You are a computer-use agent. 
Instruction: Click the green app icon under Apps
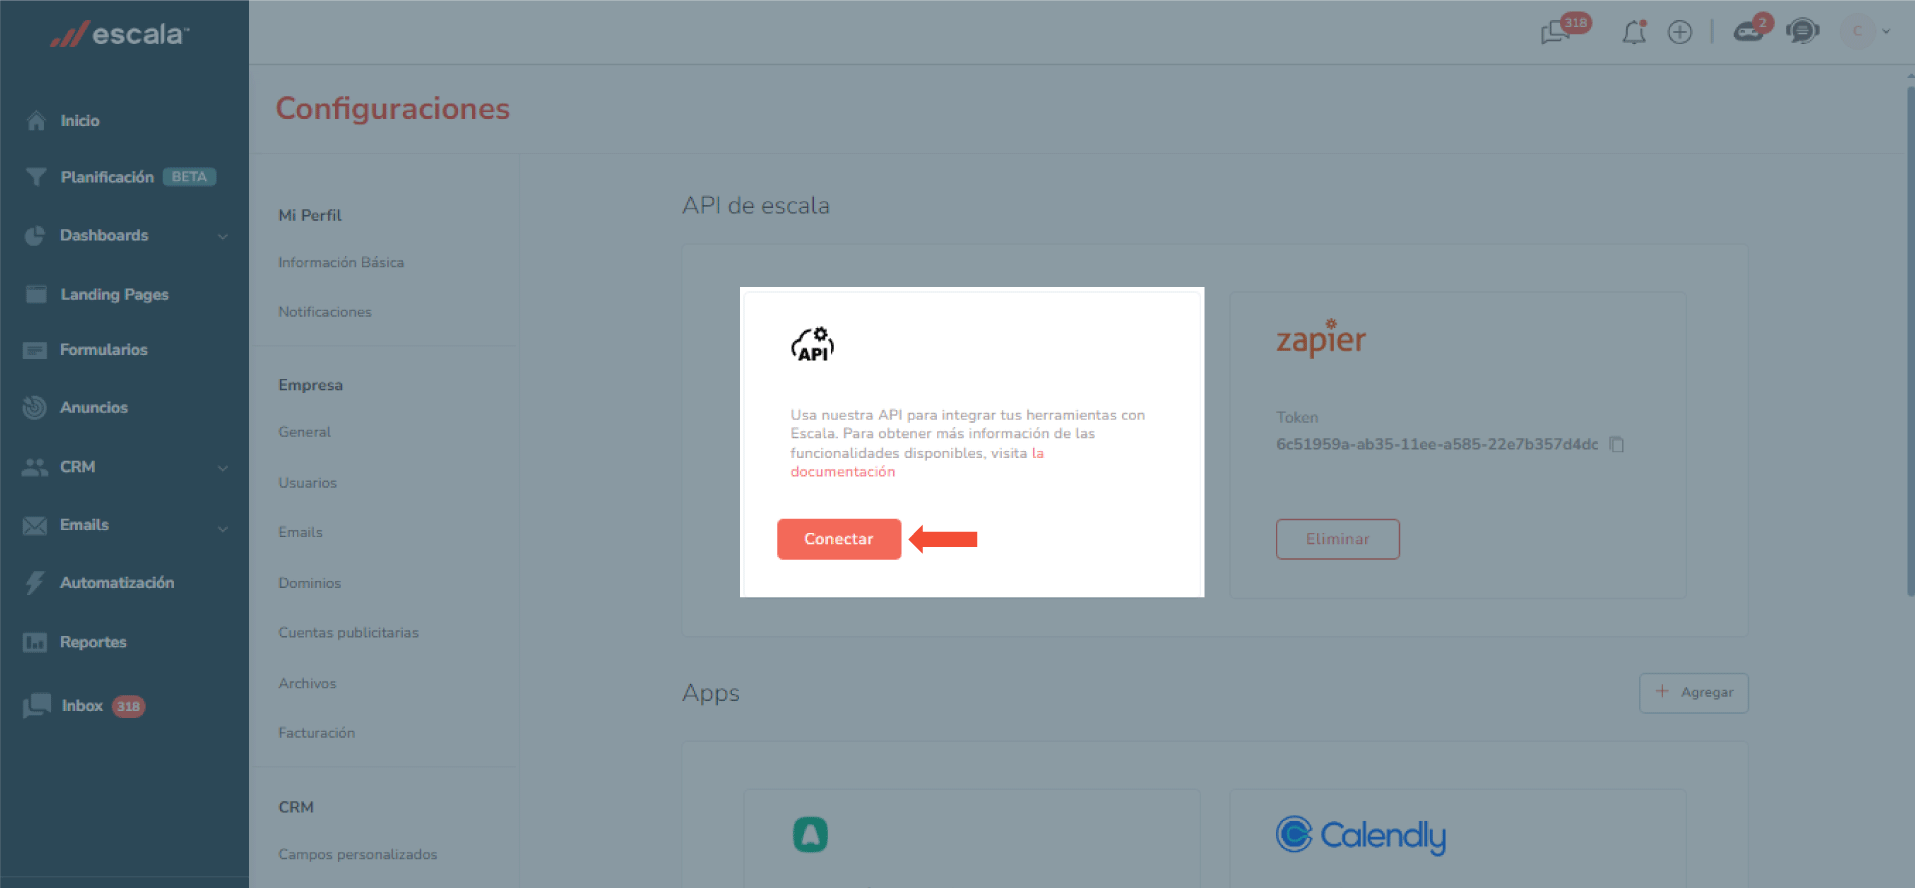tap(811, 834)
